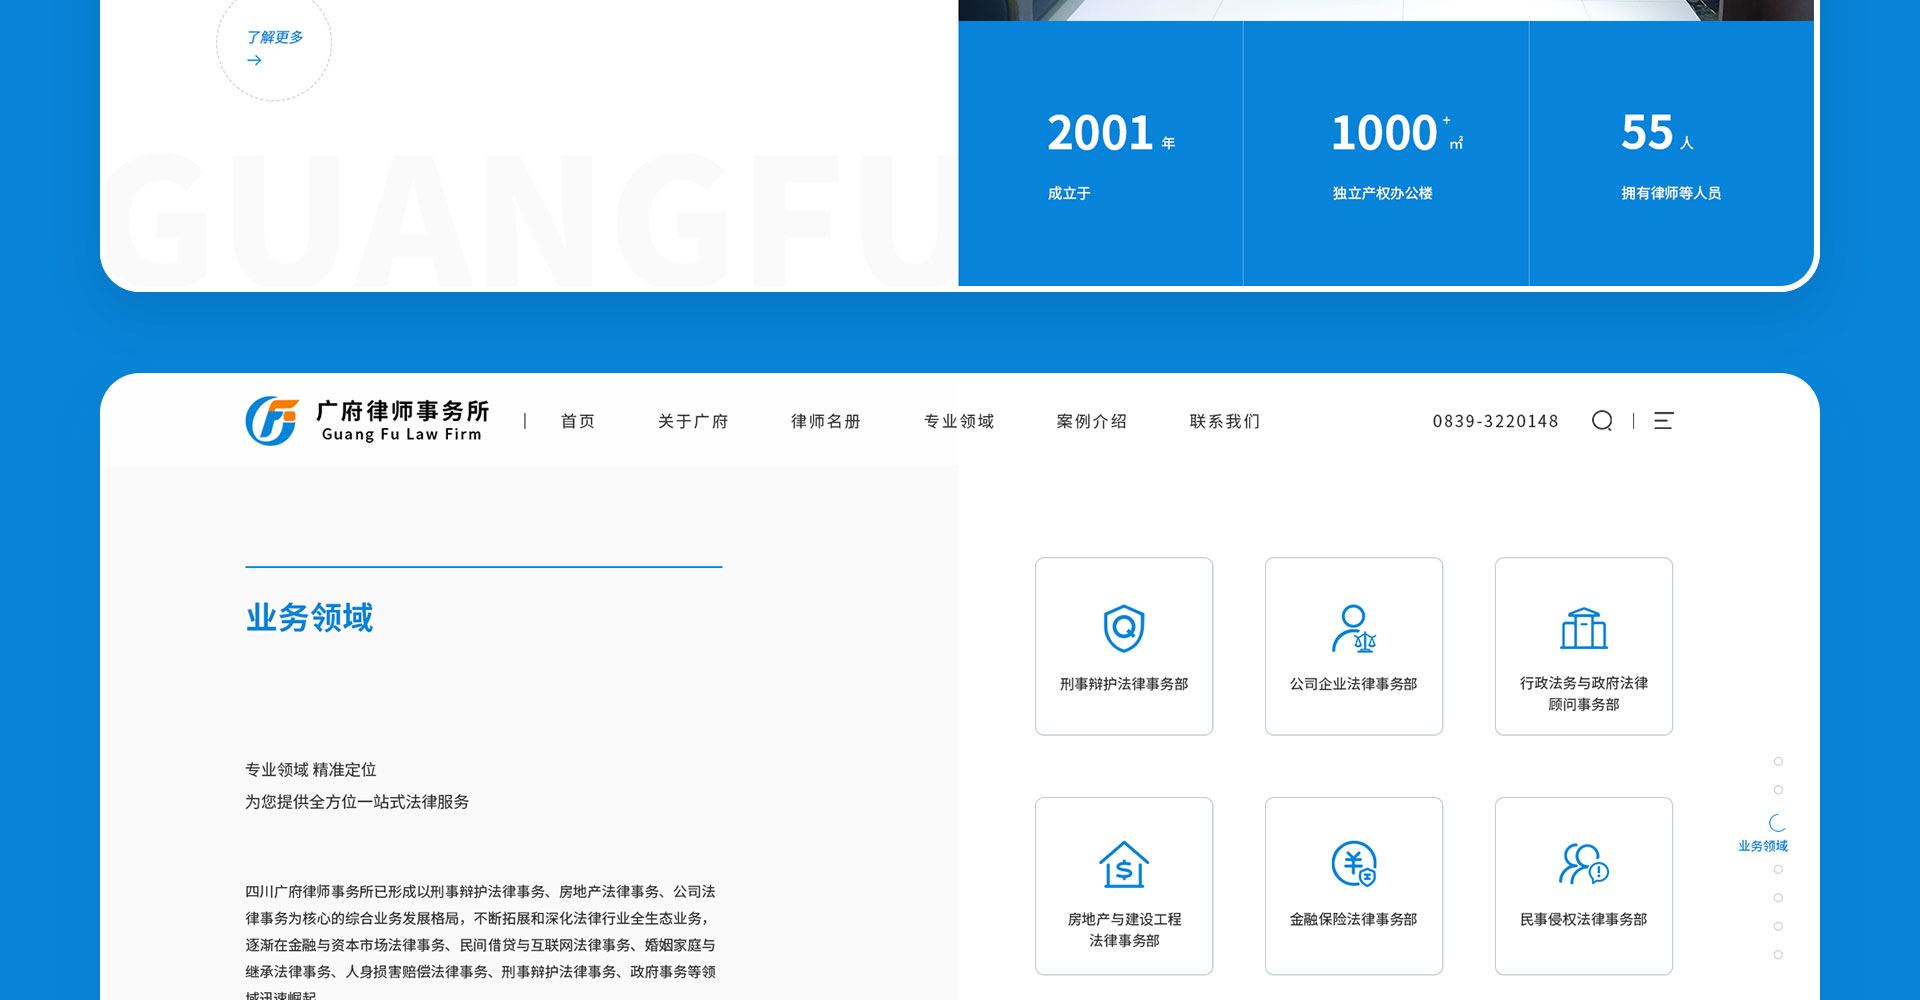Screen dimensions: 1920x1000
Task: Click the Guang Fu Law Firm logo
Action: tap(366, 421)
